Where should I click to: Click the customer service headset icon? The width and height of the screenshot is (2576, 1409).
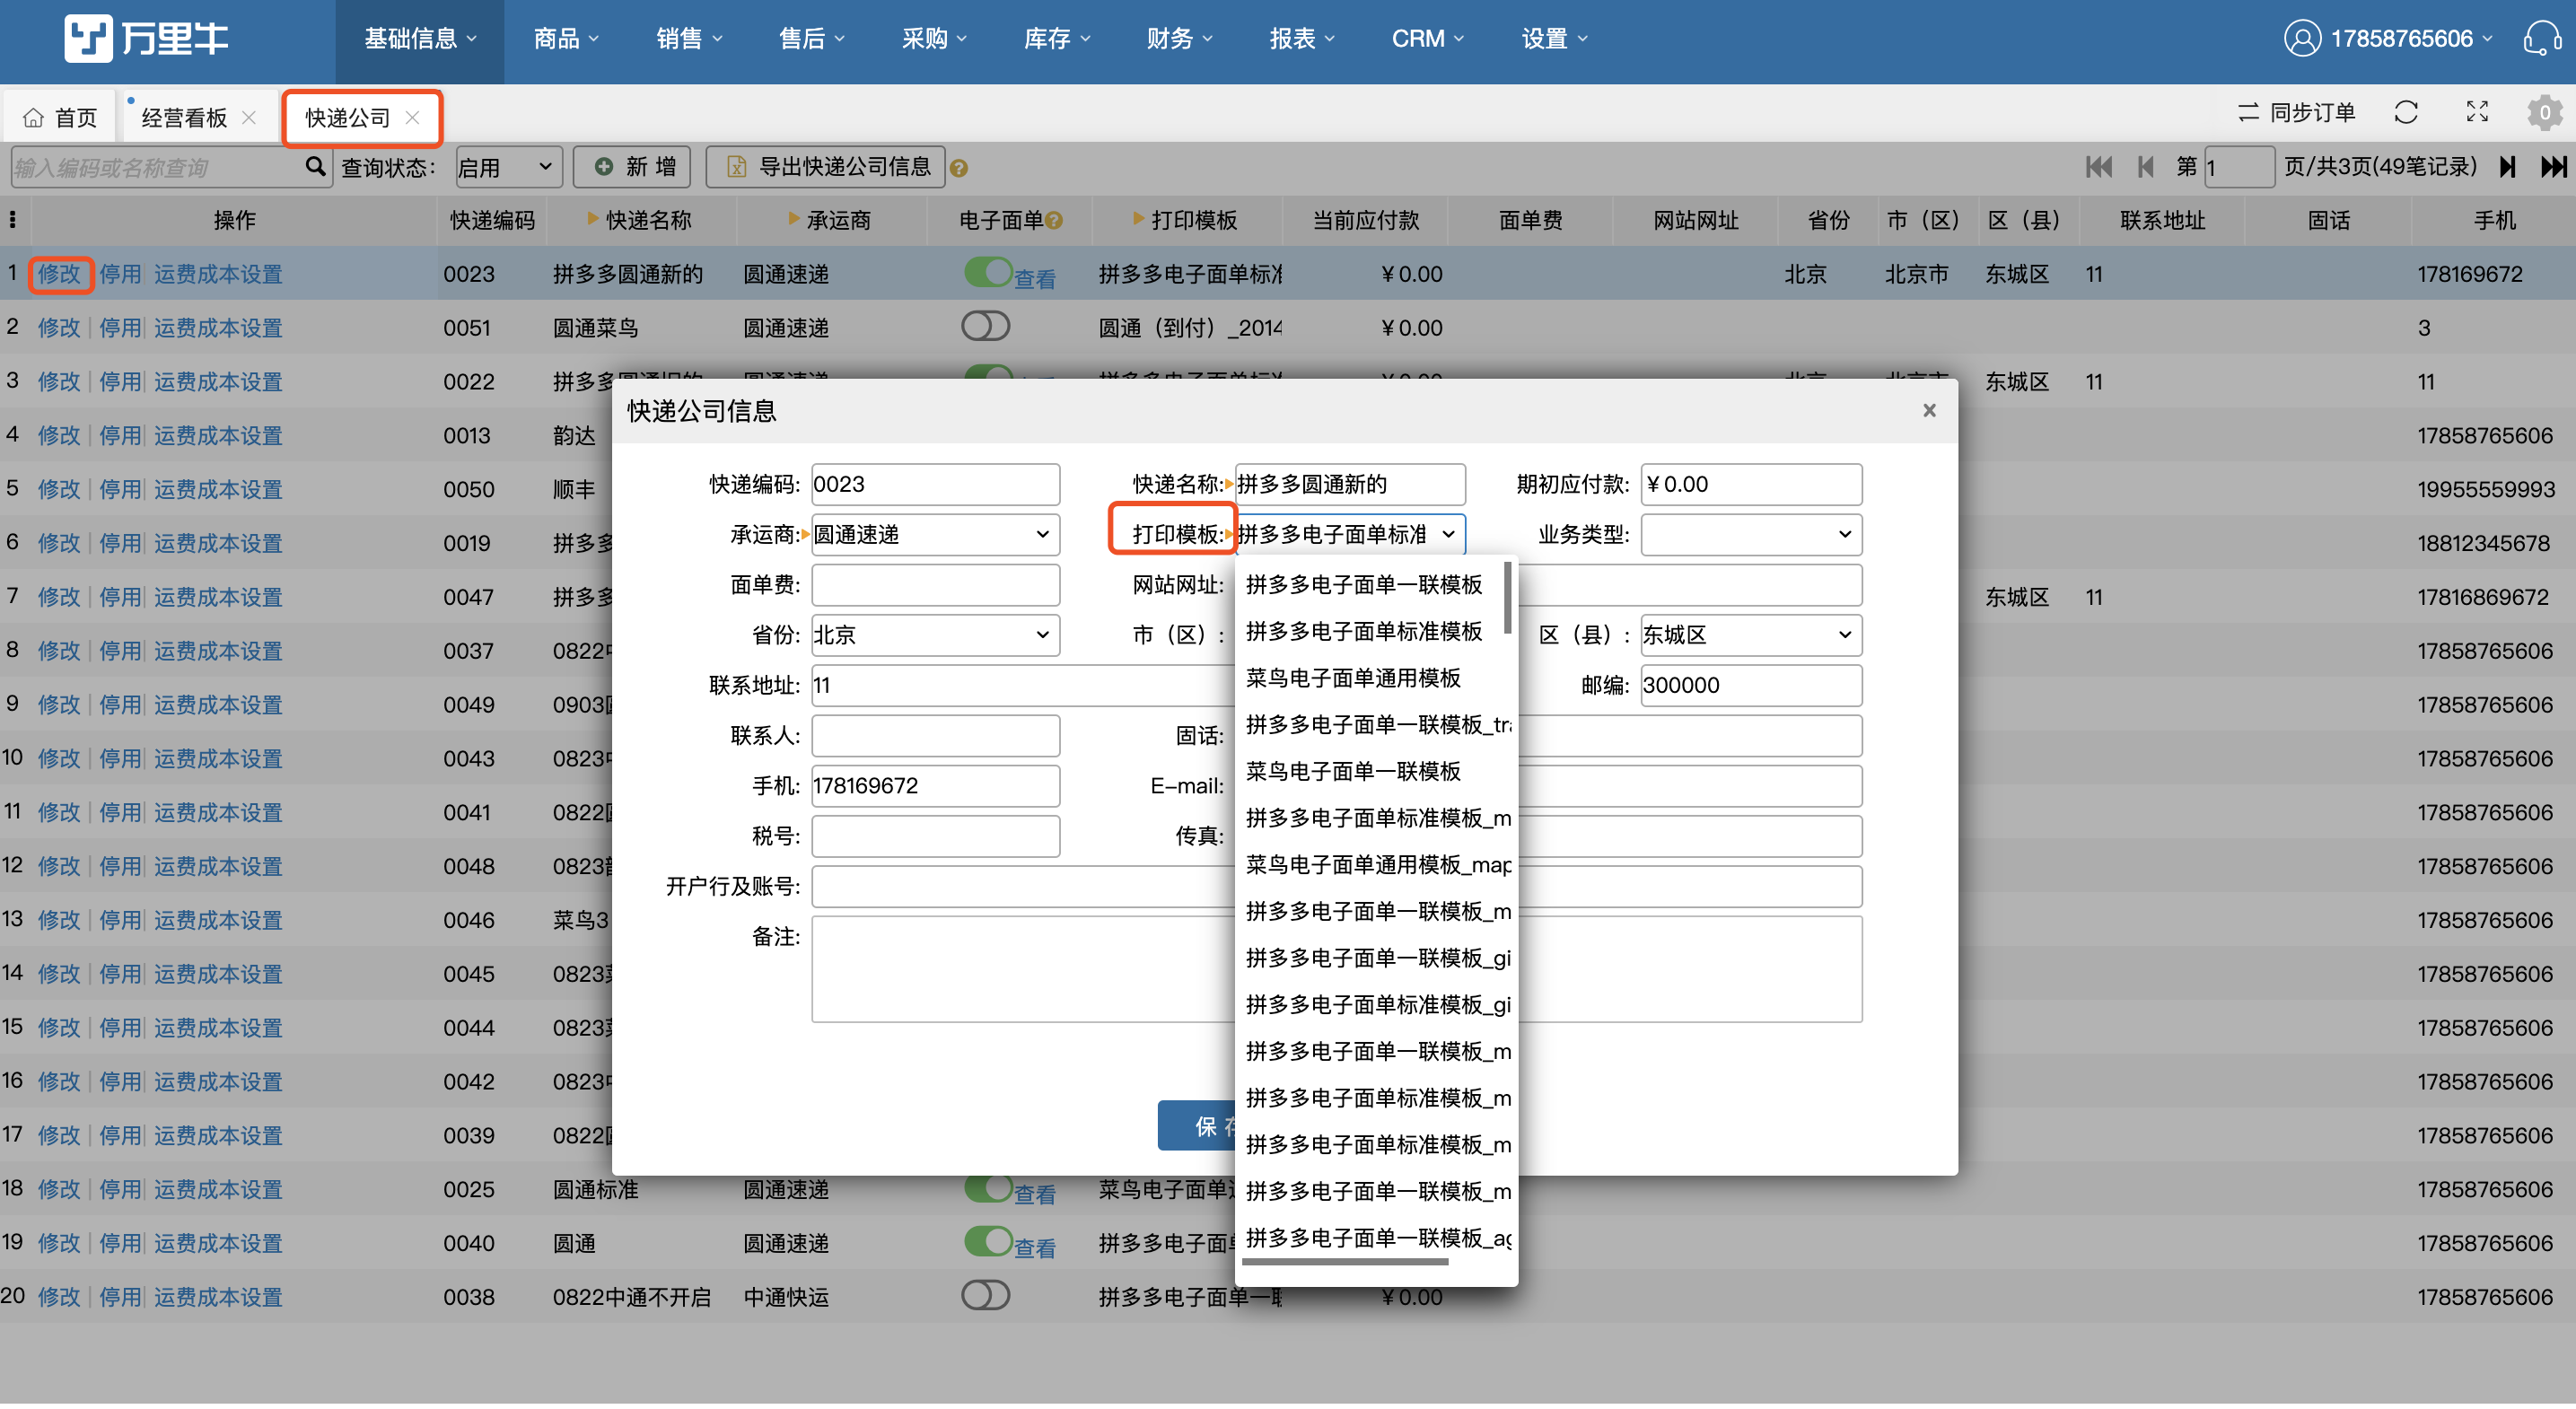click(2541, 39)
